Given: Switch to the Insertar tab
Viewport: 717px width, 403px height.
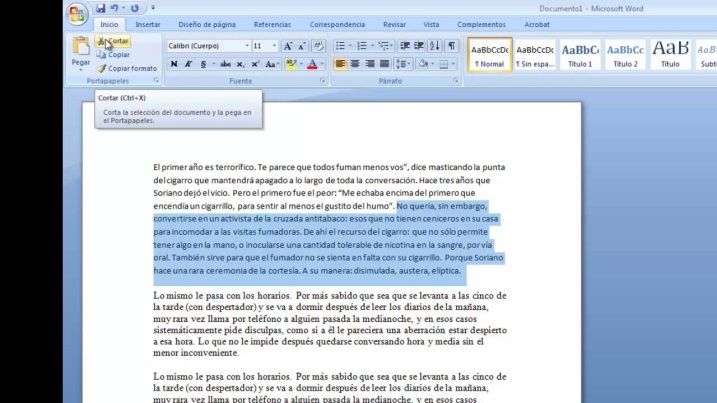Looking at the screenshot, I should [x=147, y=24].
